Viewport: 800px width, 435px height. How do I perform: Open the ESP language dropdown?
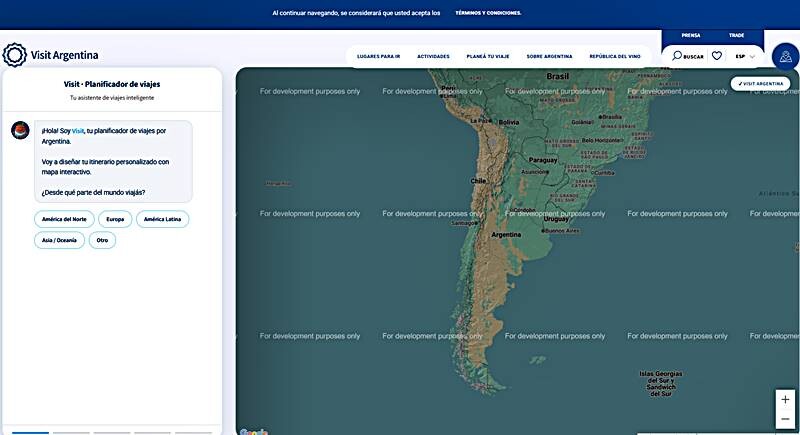pyautogui.click(x=745, y=56)
